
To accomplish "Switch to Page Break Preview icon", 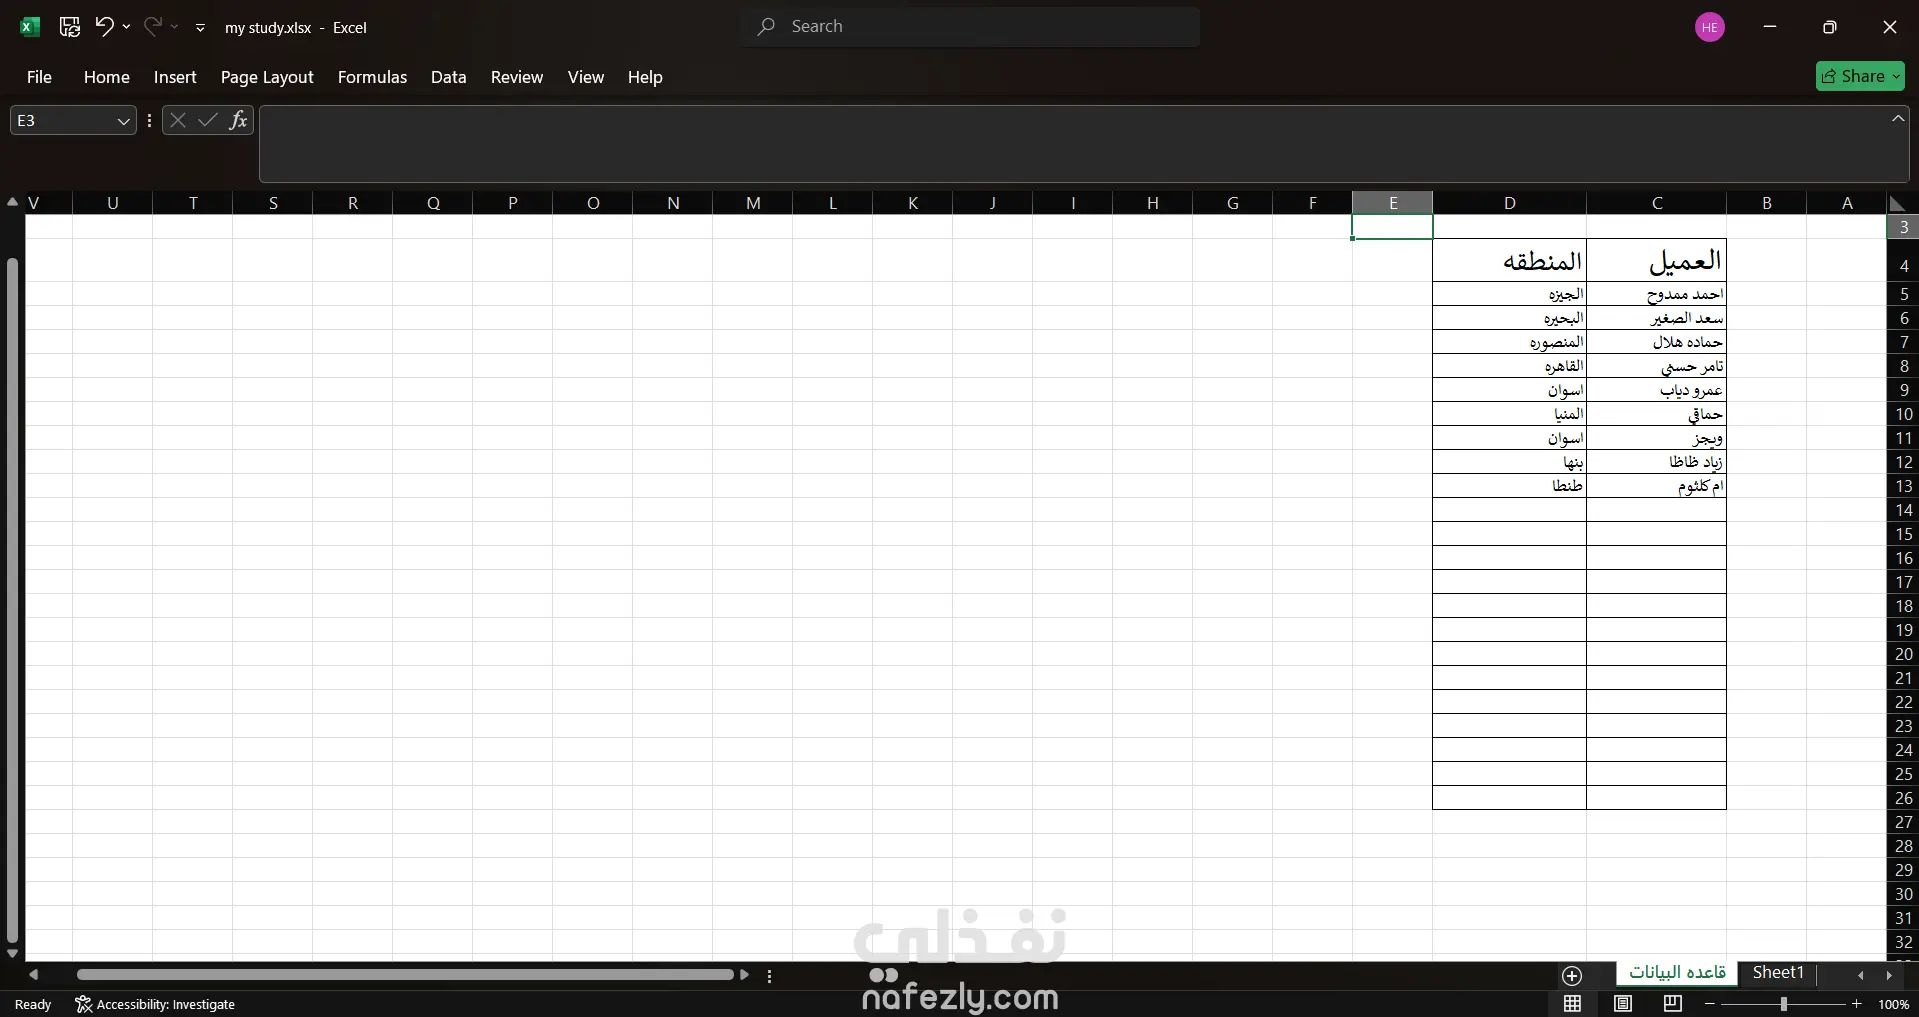I will click(x=1673, y=1004).
